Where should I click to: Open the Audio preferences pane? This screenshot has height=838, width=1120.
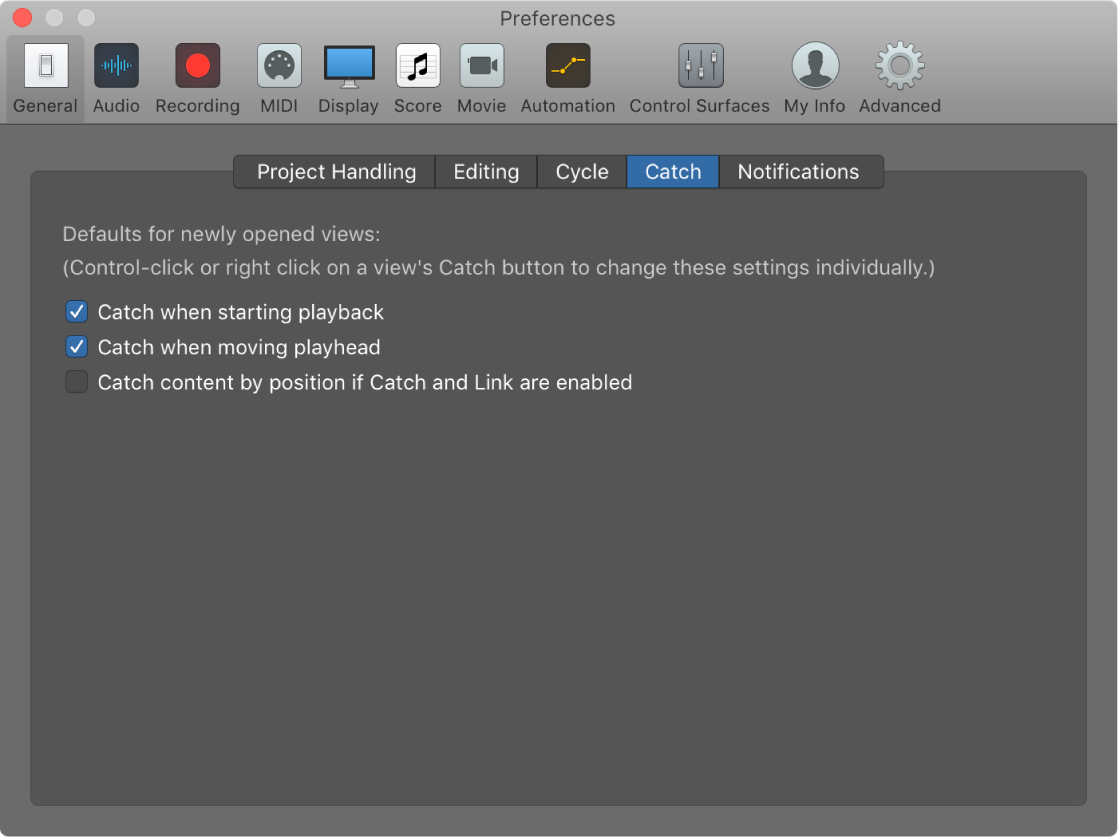tap(116, 79)
